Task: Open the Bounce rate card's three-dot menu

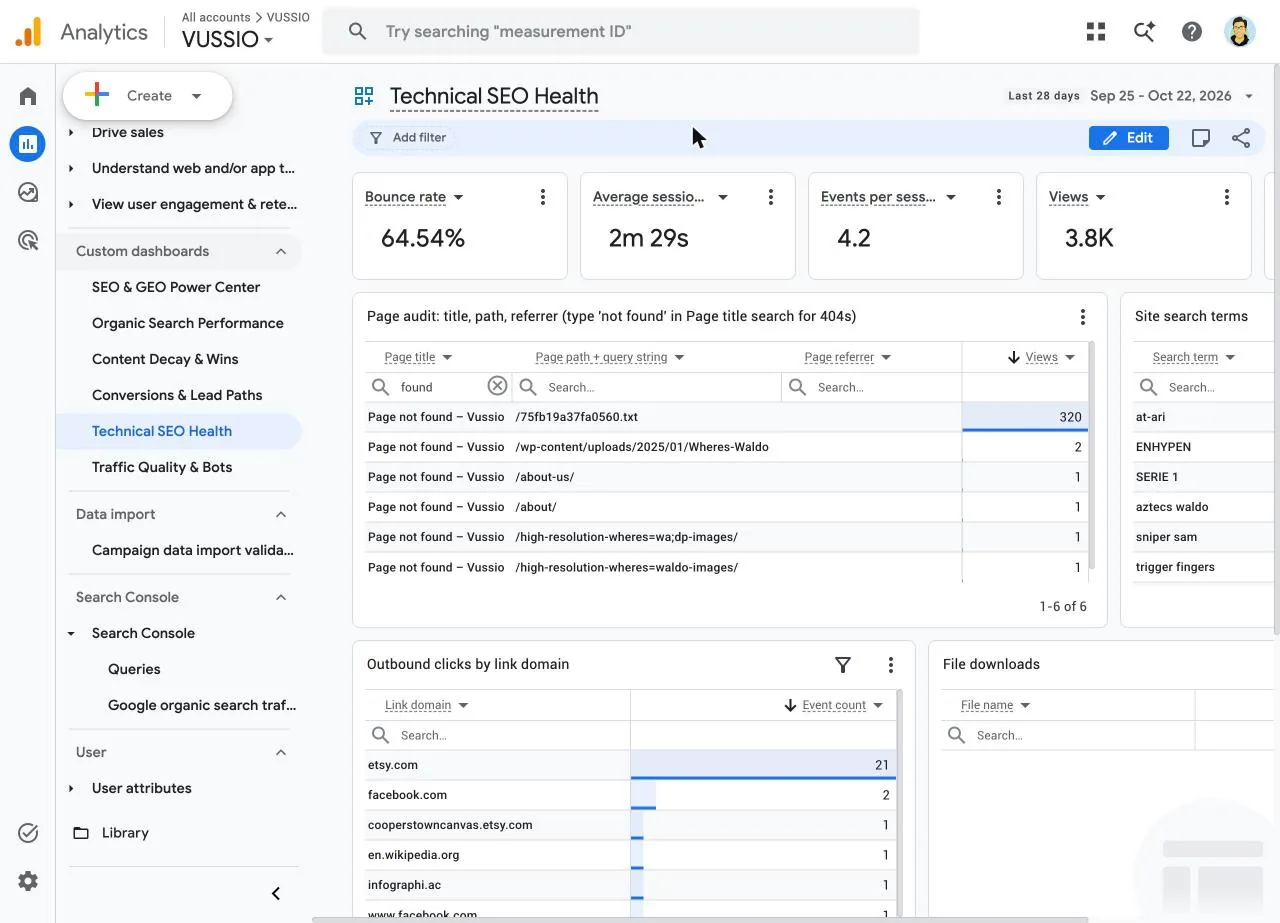Action: [543, 197]
